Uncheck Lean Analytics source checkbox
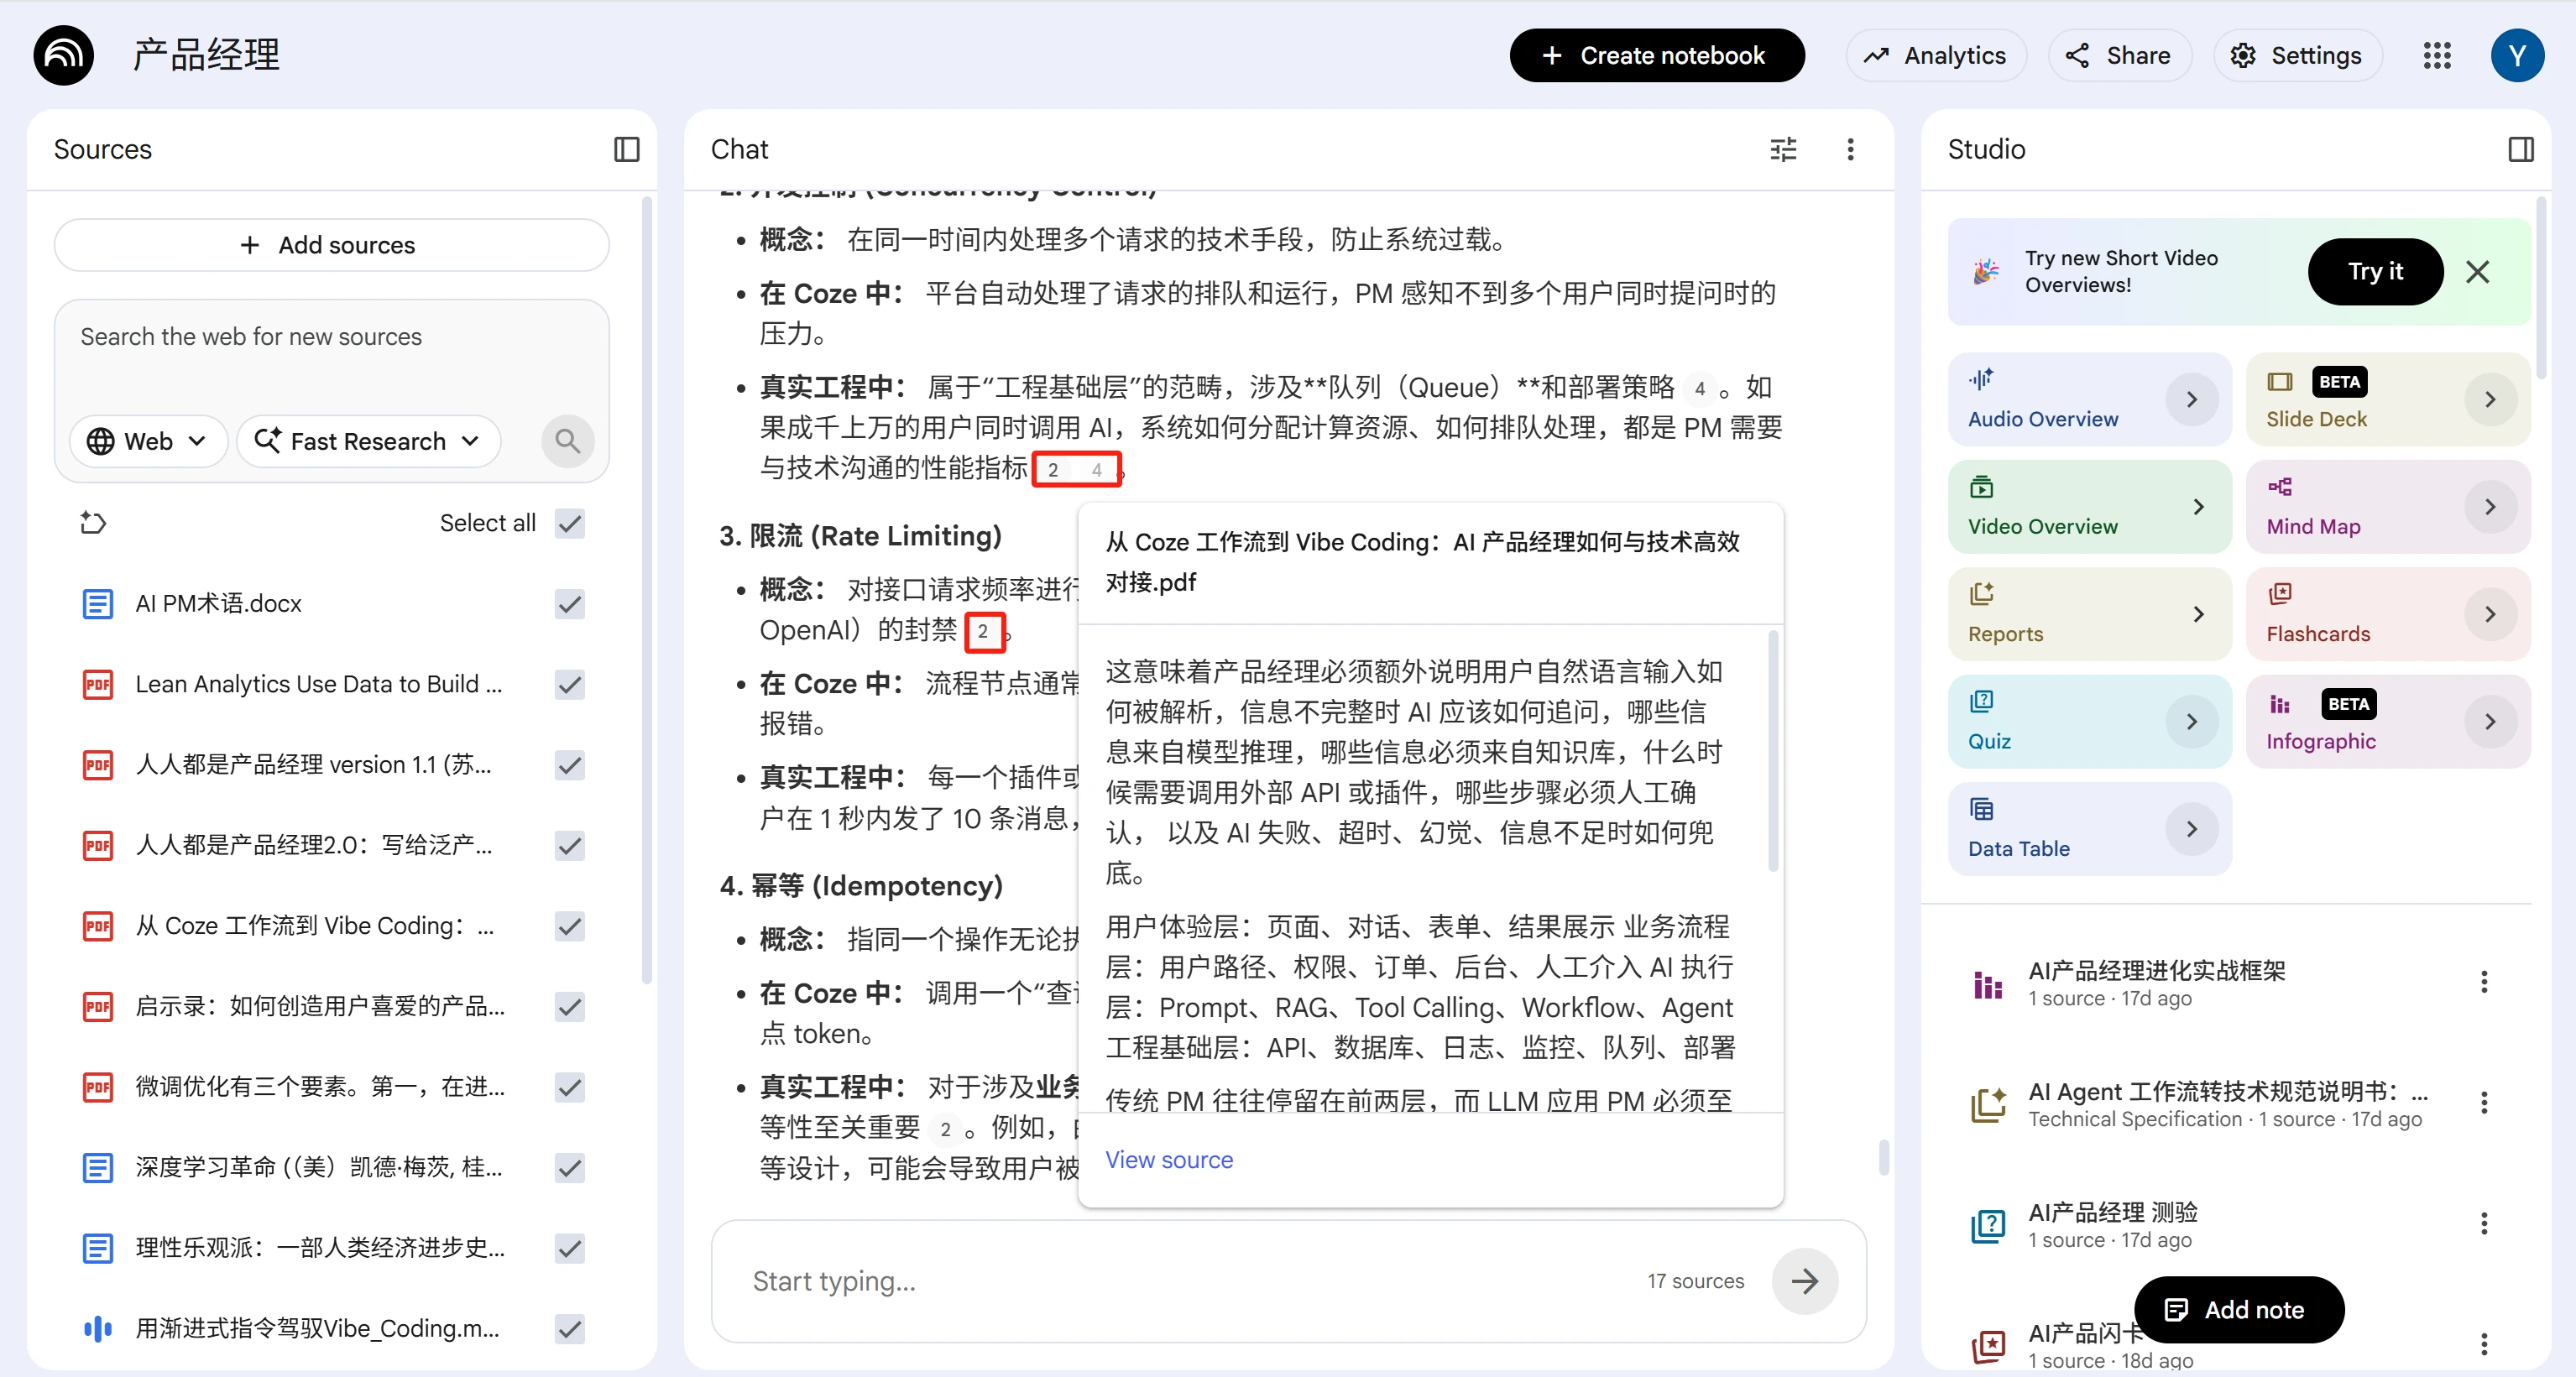The image size is (2576, 1377). (x=569, y=685)
